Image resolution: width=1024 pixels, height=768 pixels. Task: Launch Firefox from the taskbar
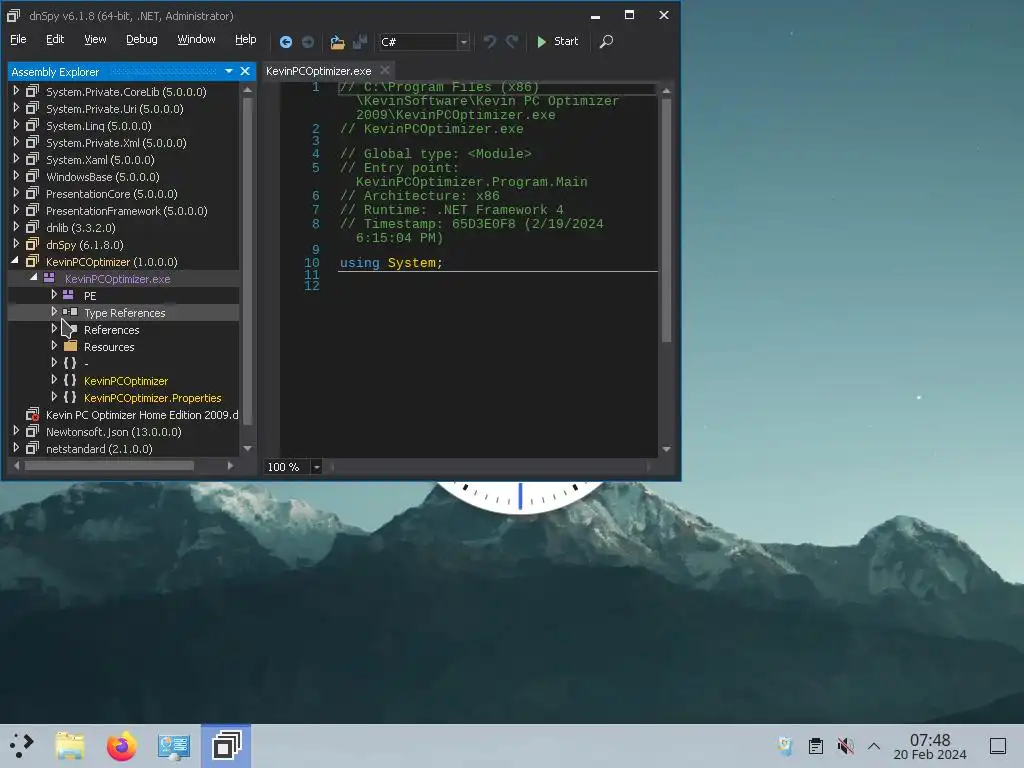tap(121, 745)
